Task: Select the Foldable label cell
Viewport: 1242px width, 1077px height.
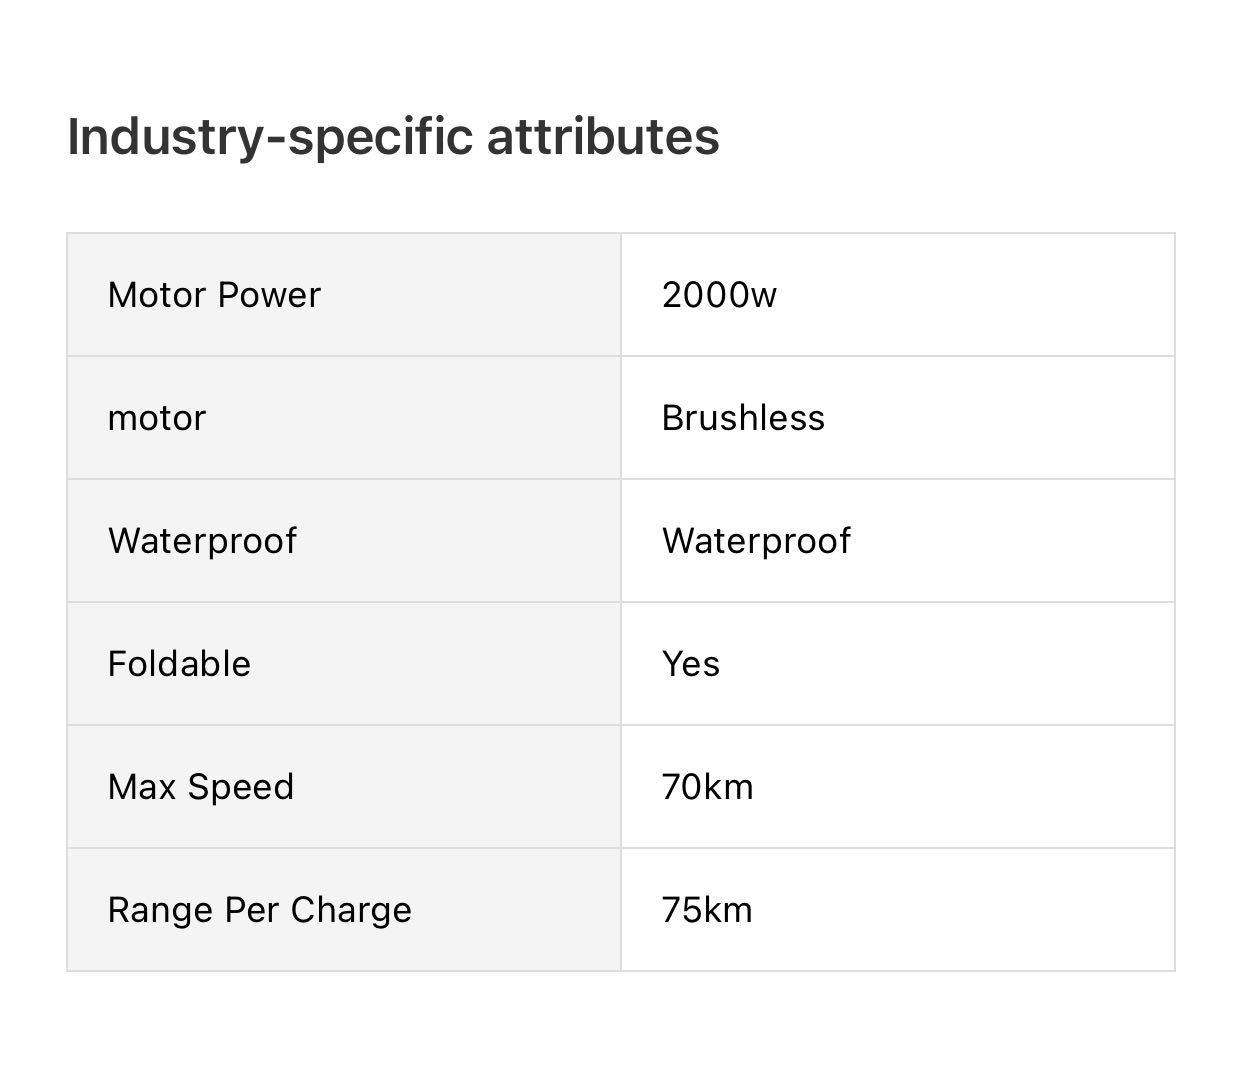Action: (x=344, y=664)
